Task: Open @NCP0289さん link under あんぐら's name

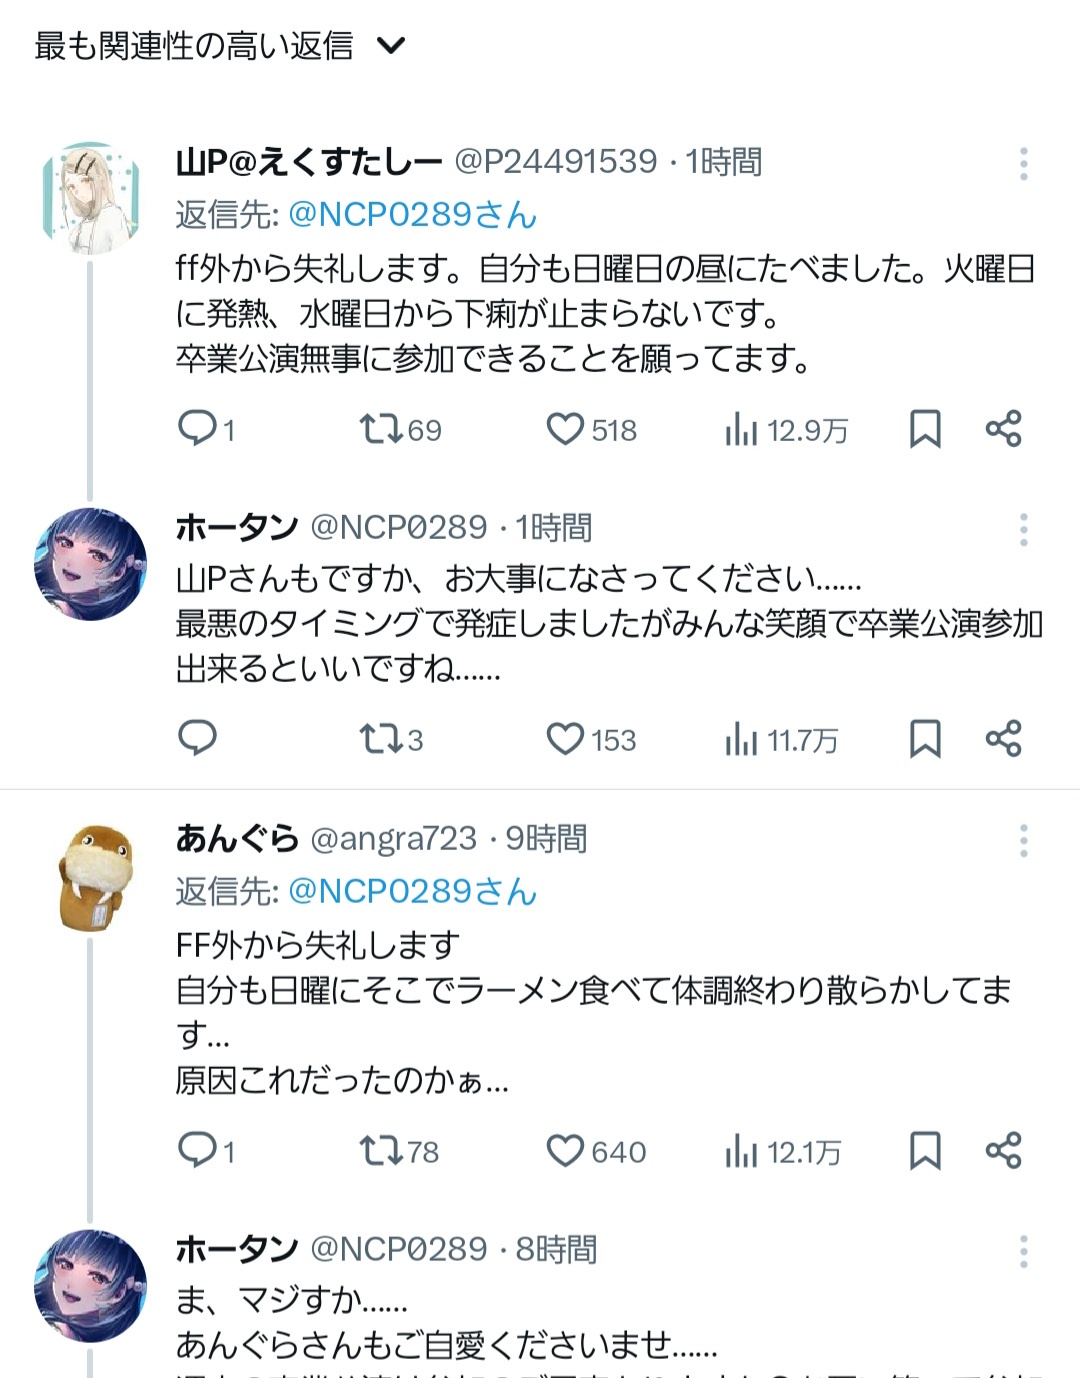Action: coord(412,890)
